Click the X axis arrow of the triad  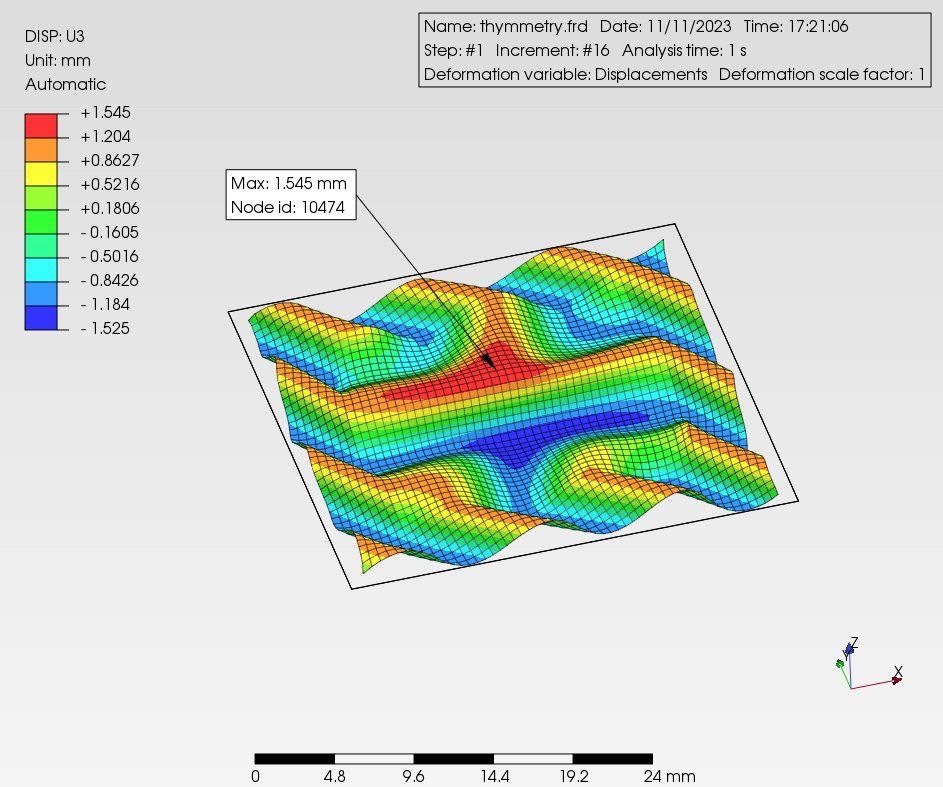click(x=897, y=680)
